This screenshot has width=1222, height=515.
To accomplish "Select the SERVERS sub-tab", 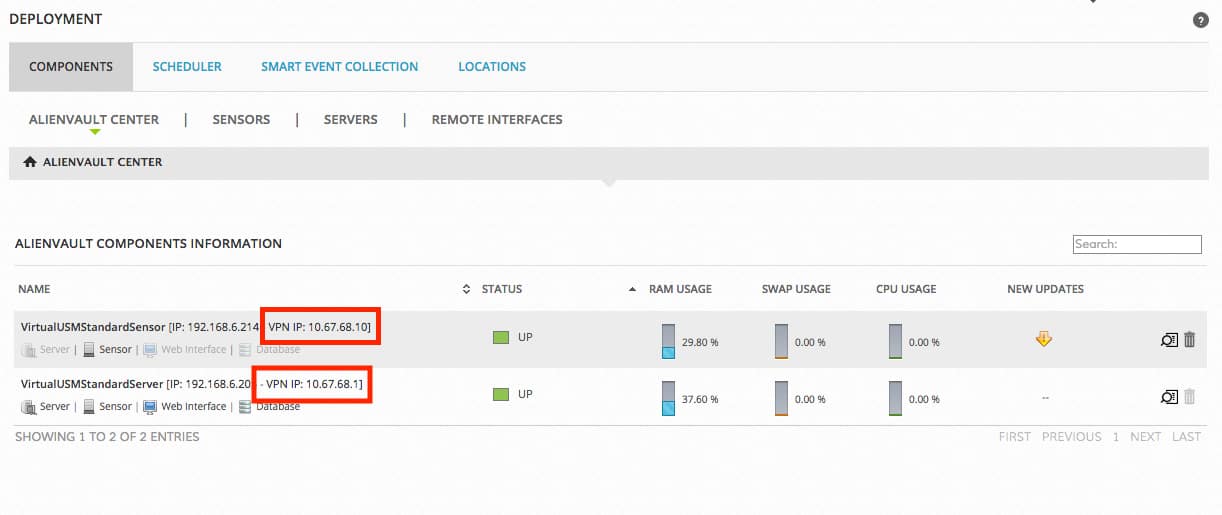I will (351, 119).
